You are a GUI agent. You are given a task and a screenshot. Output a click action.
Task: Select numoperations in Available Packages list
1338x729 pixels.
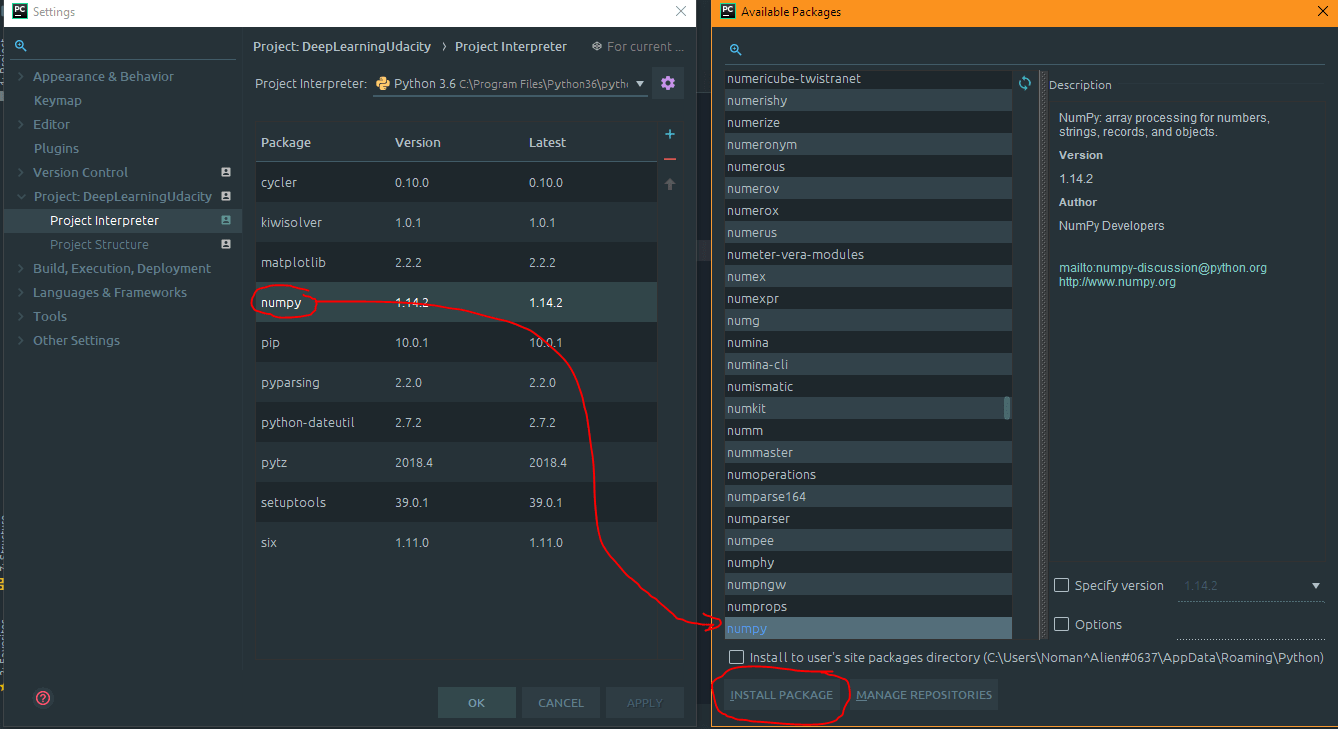click(868, 474)
